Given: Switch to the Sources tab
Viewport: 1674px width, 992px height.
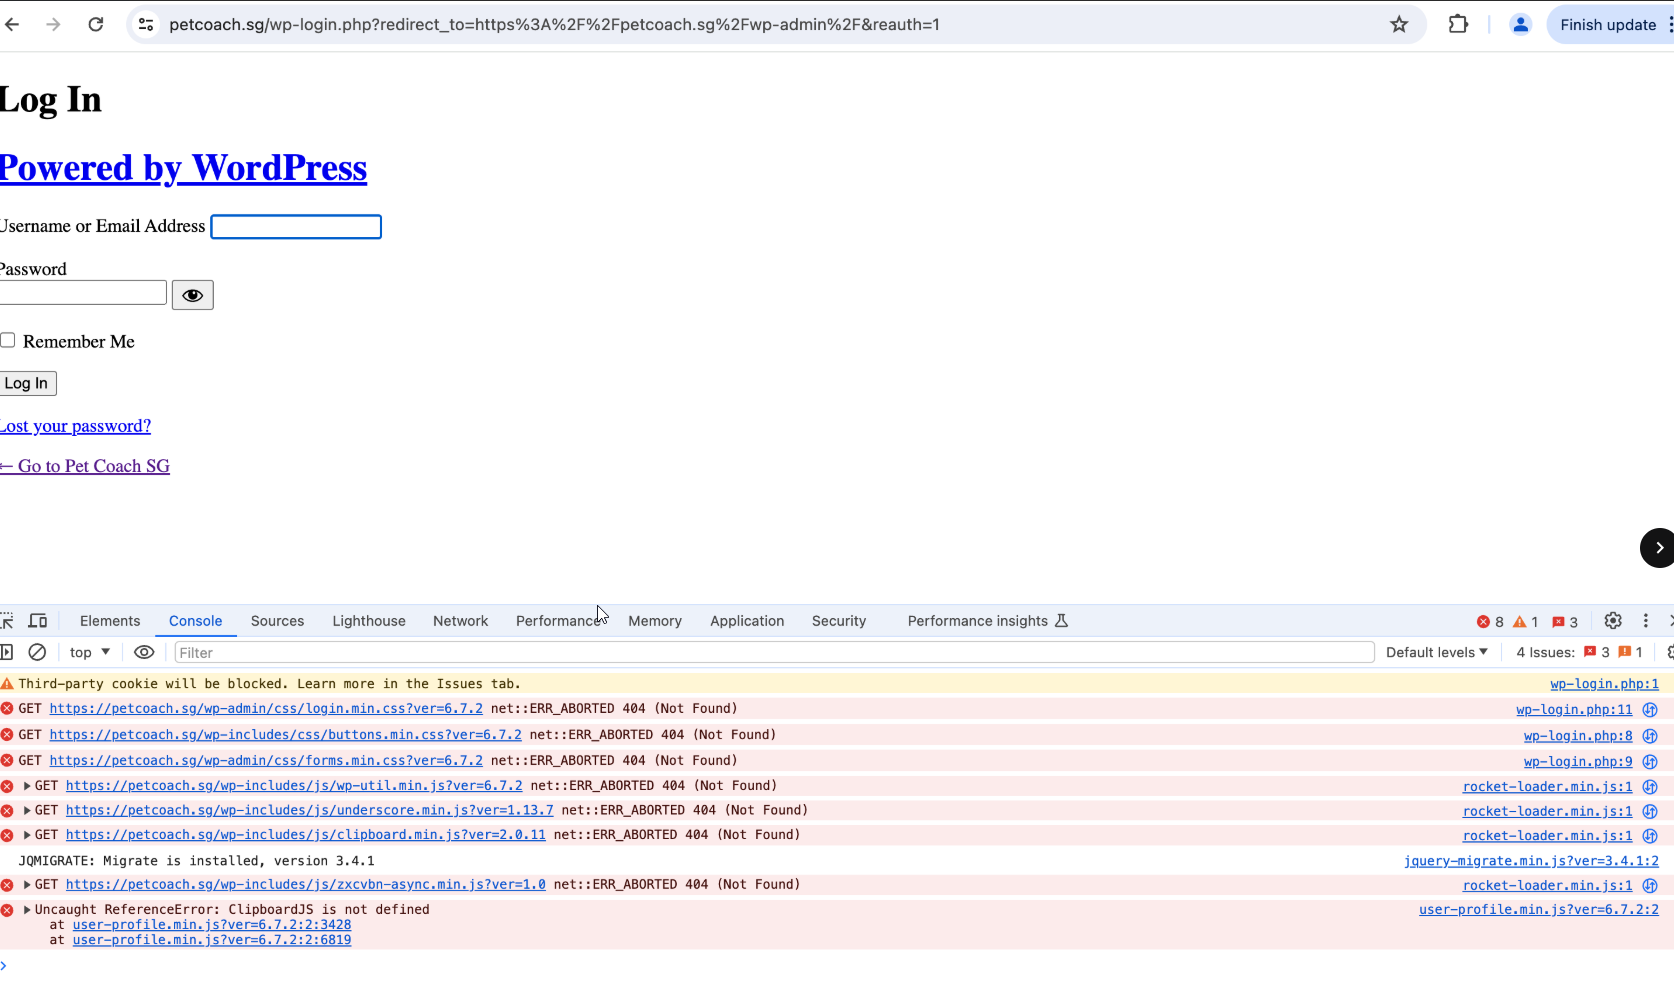Looking at the screenshot, I should click(x=277, y=621).
